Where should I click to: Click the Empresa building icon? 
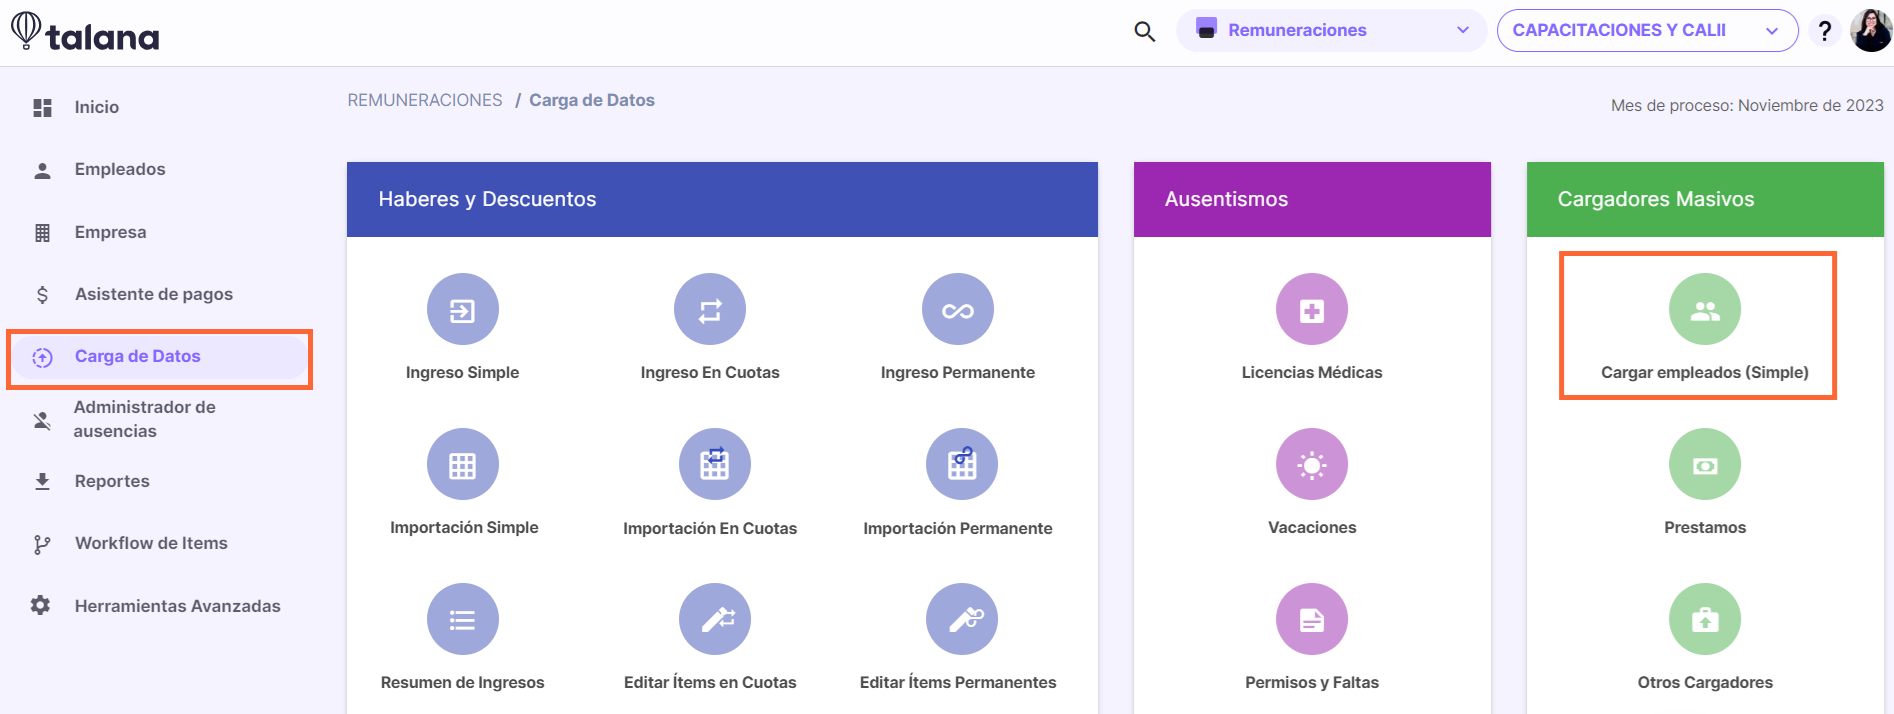pyautogui.click(x=42, y=232)
